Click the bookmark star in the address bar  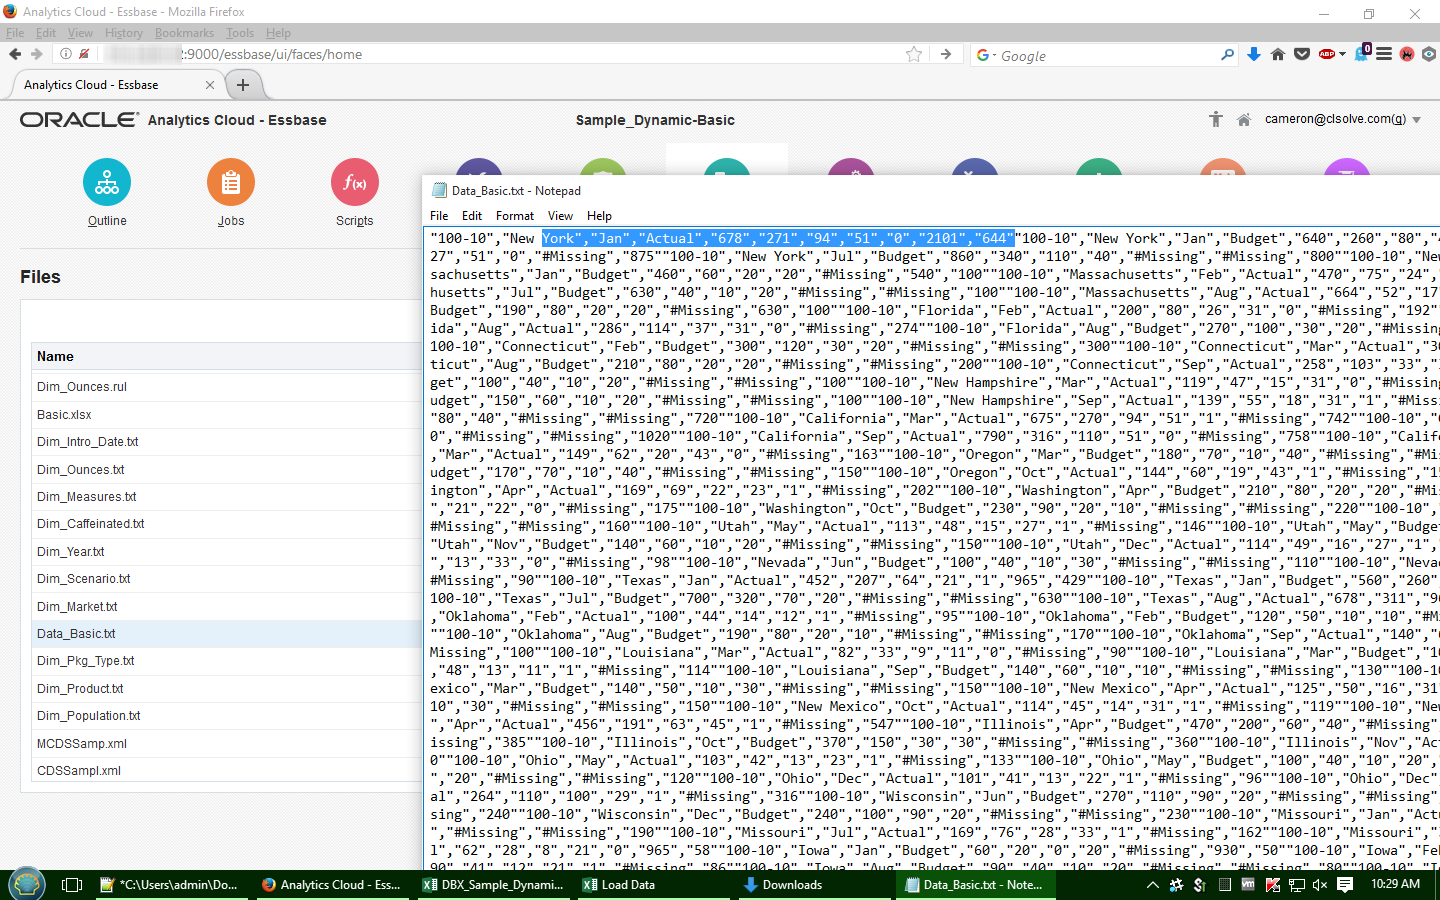914,54
